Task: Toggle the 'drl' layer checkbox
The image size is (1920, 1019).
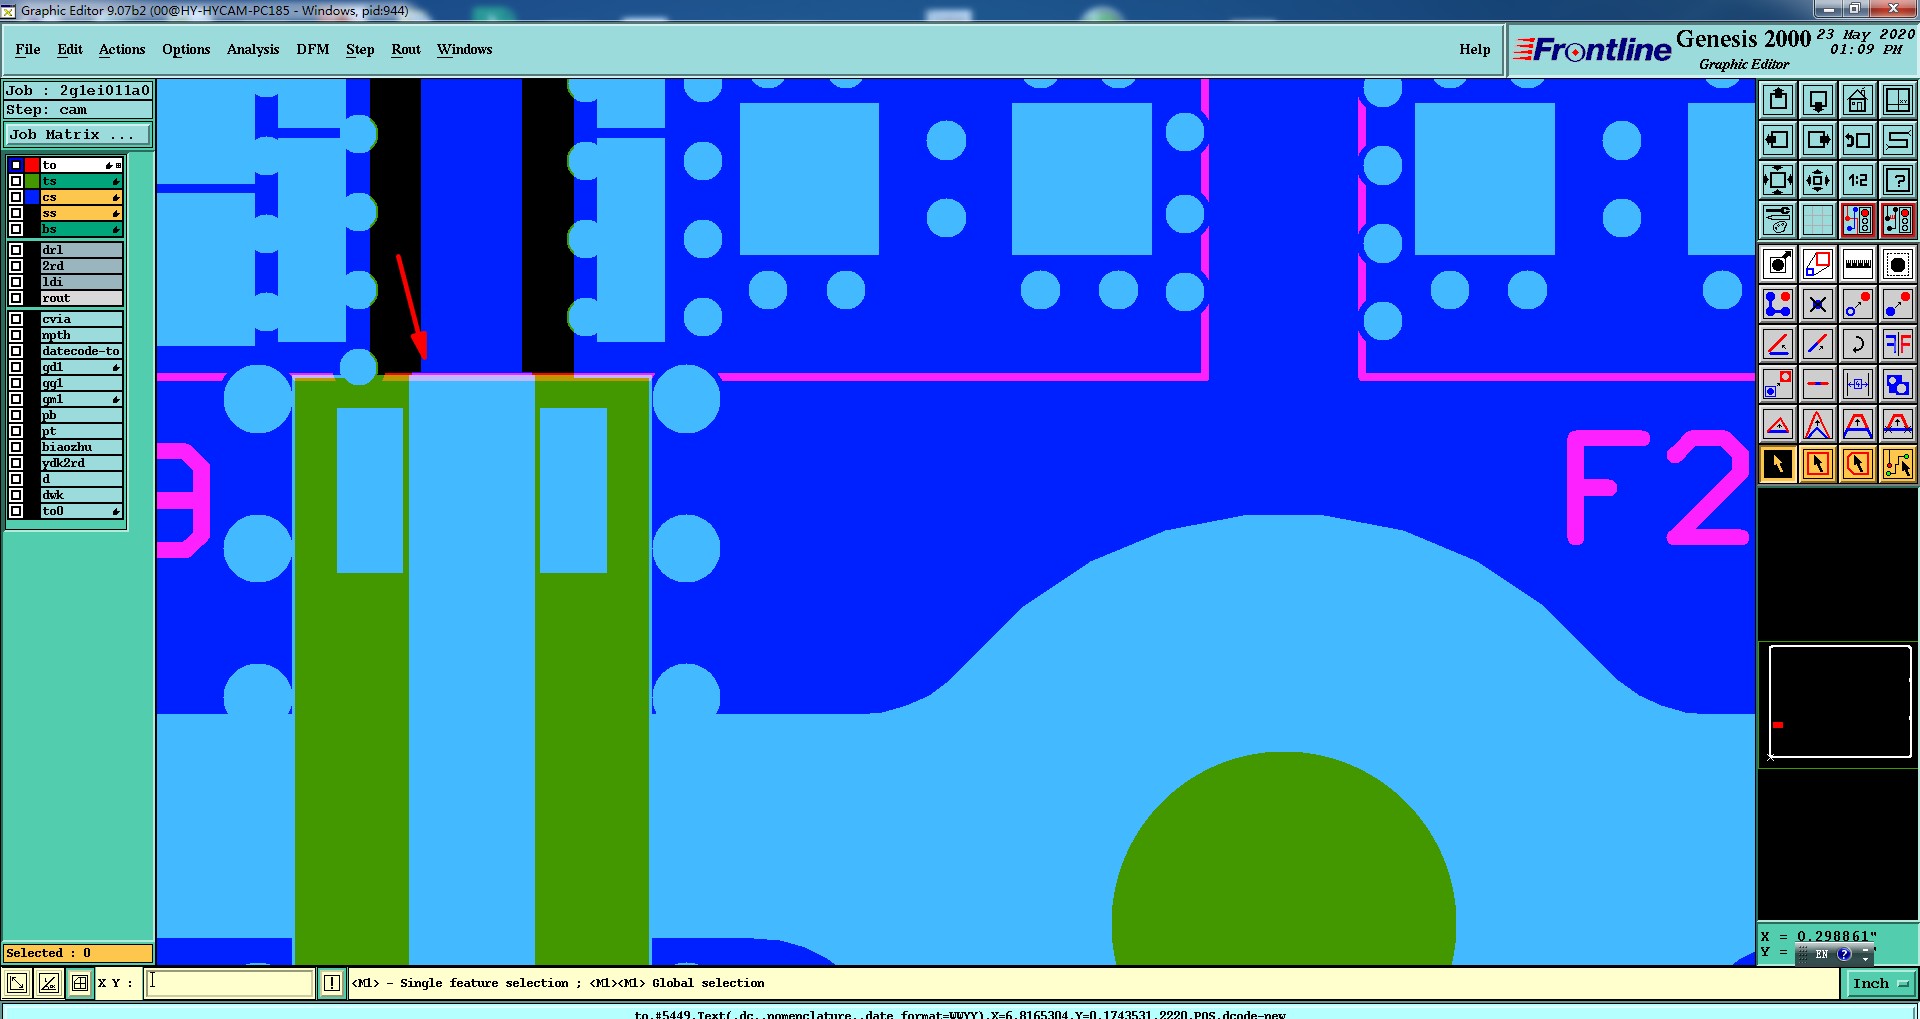Action: click(16, 250)
